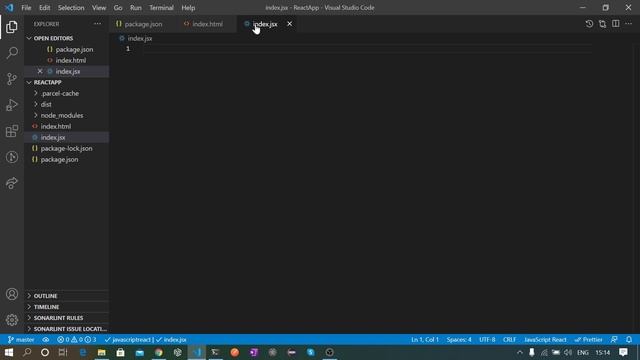Open the Explorer view in activity bar
This screenshot has width=640, height=360.
point(12,27)
